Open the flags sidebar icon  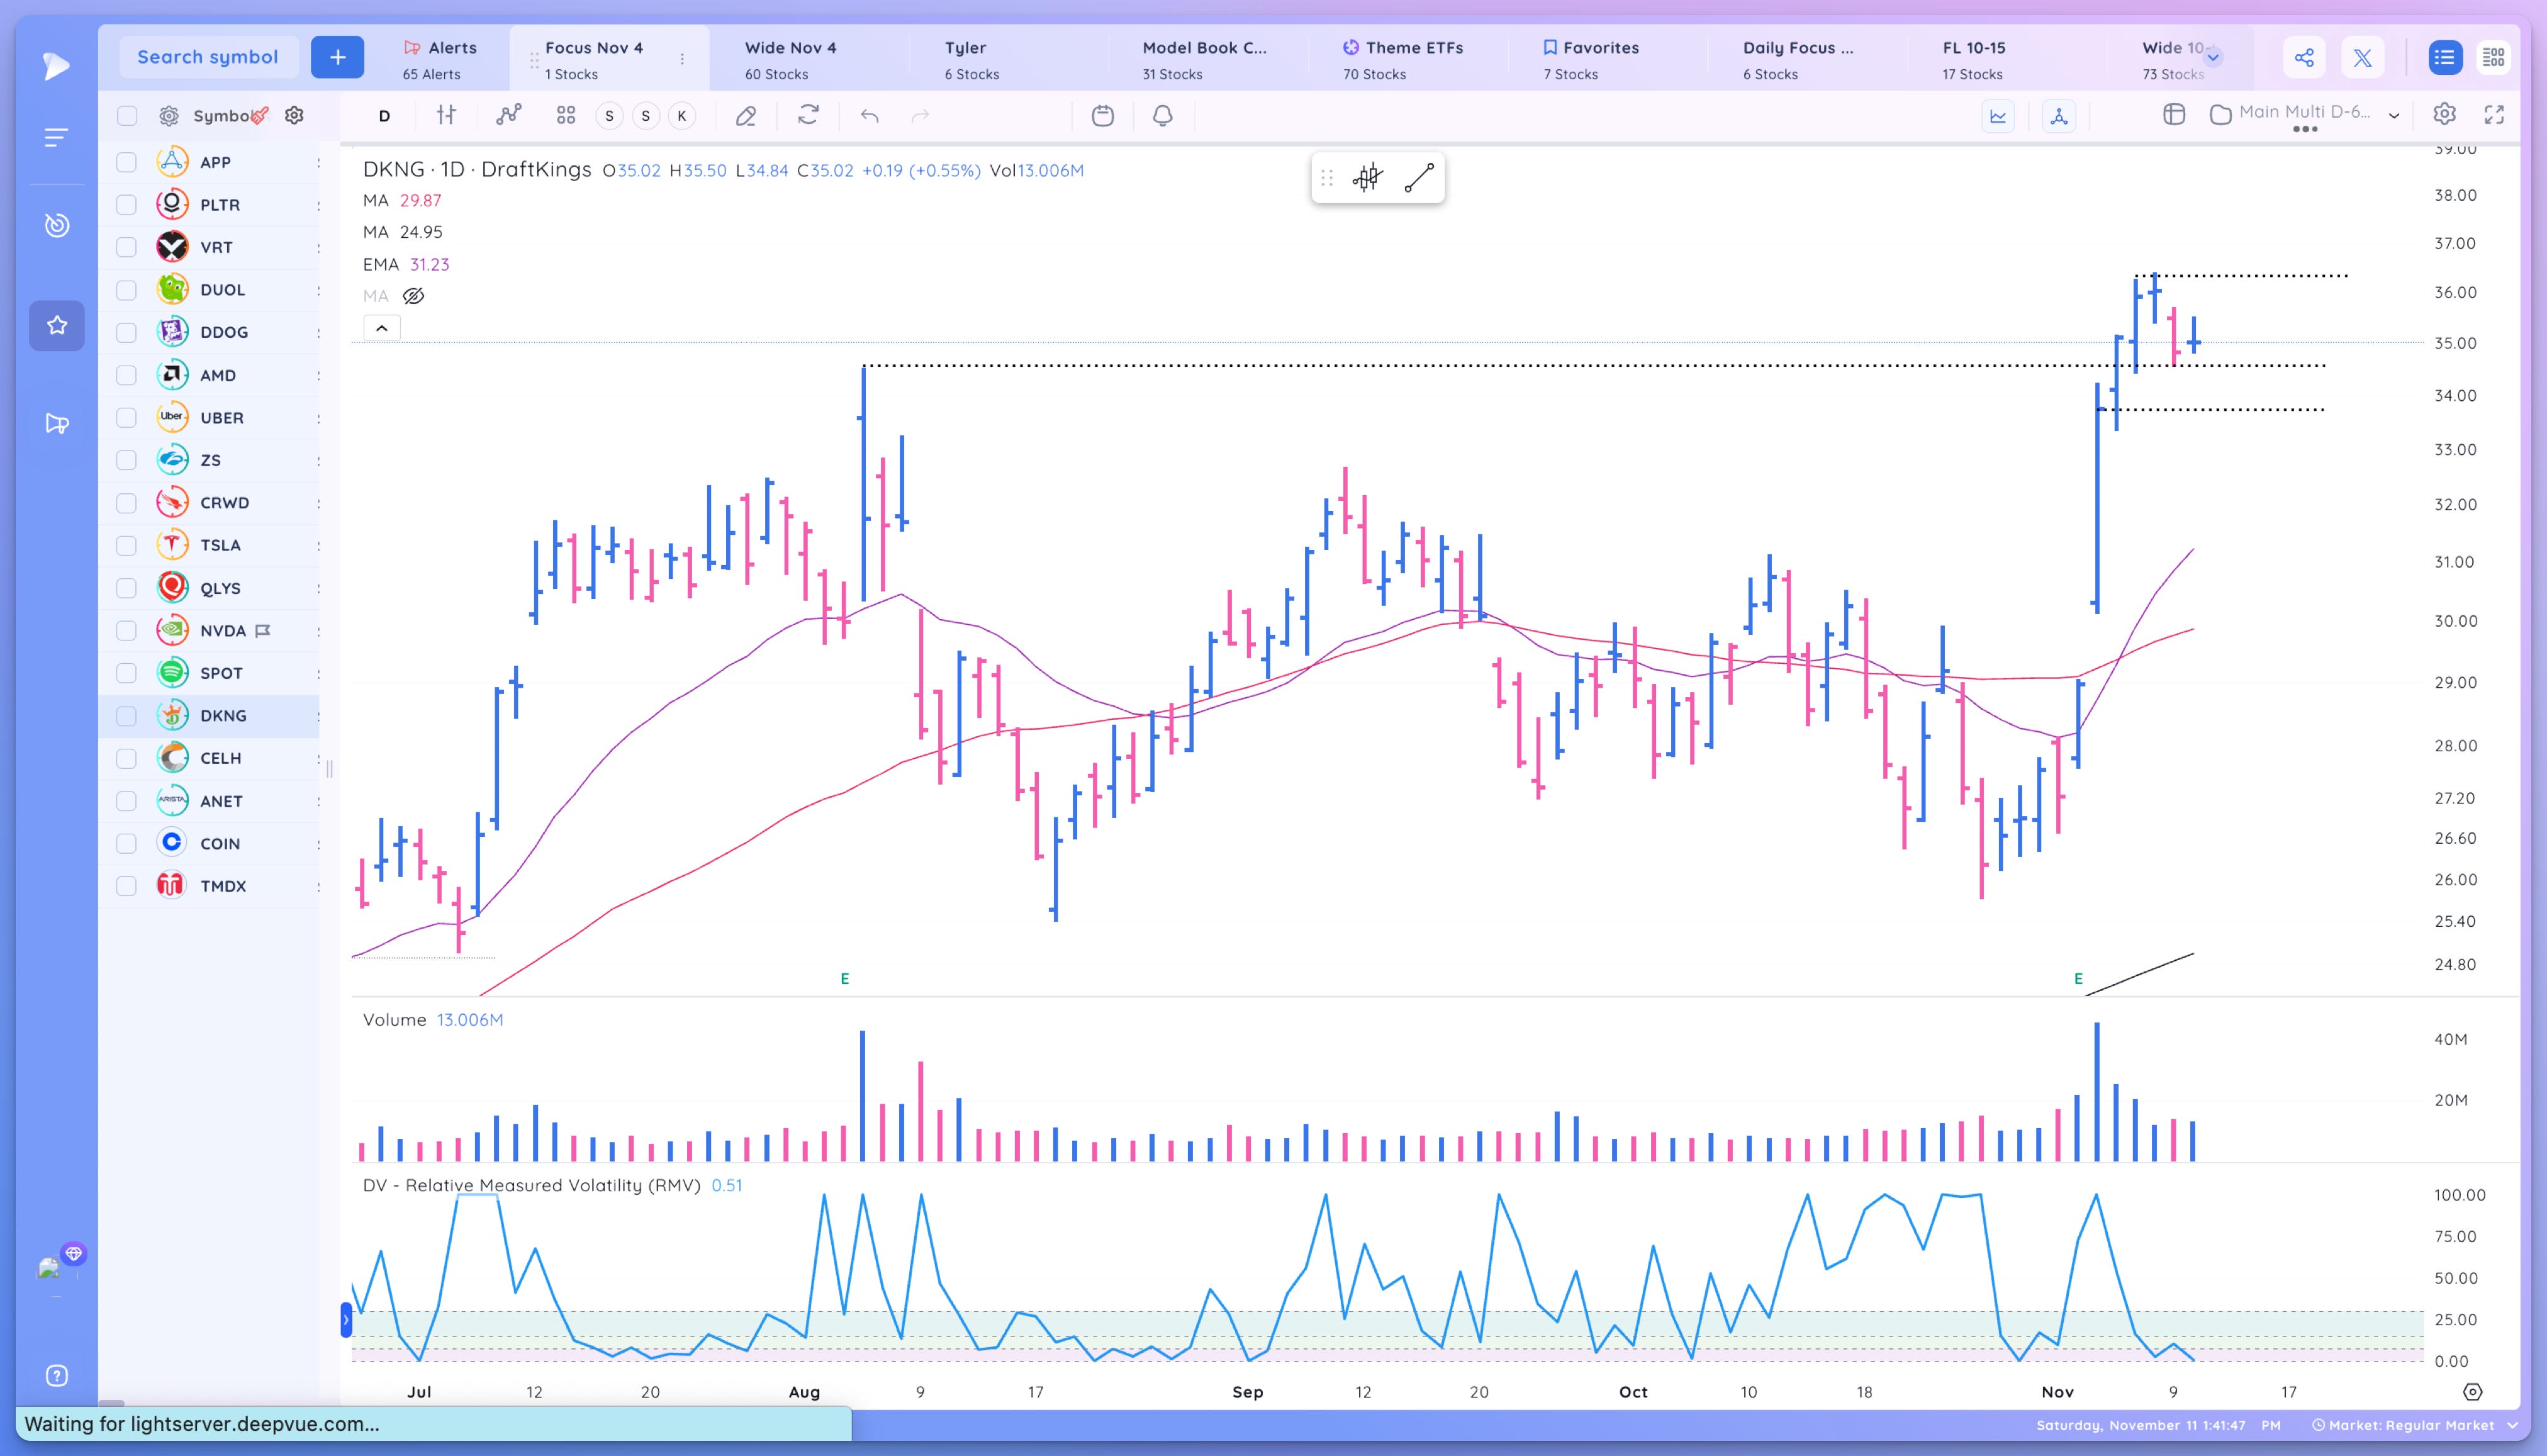57,424
